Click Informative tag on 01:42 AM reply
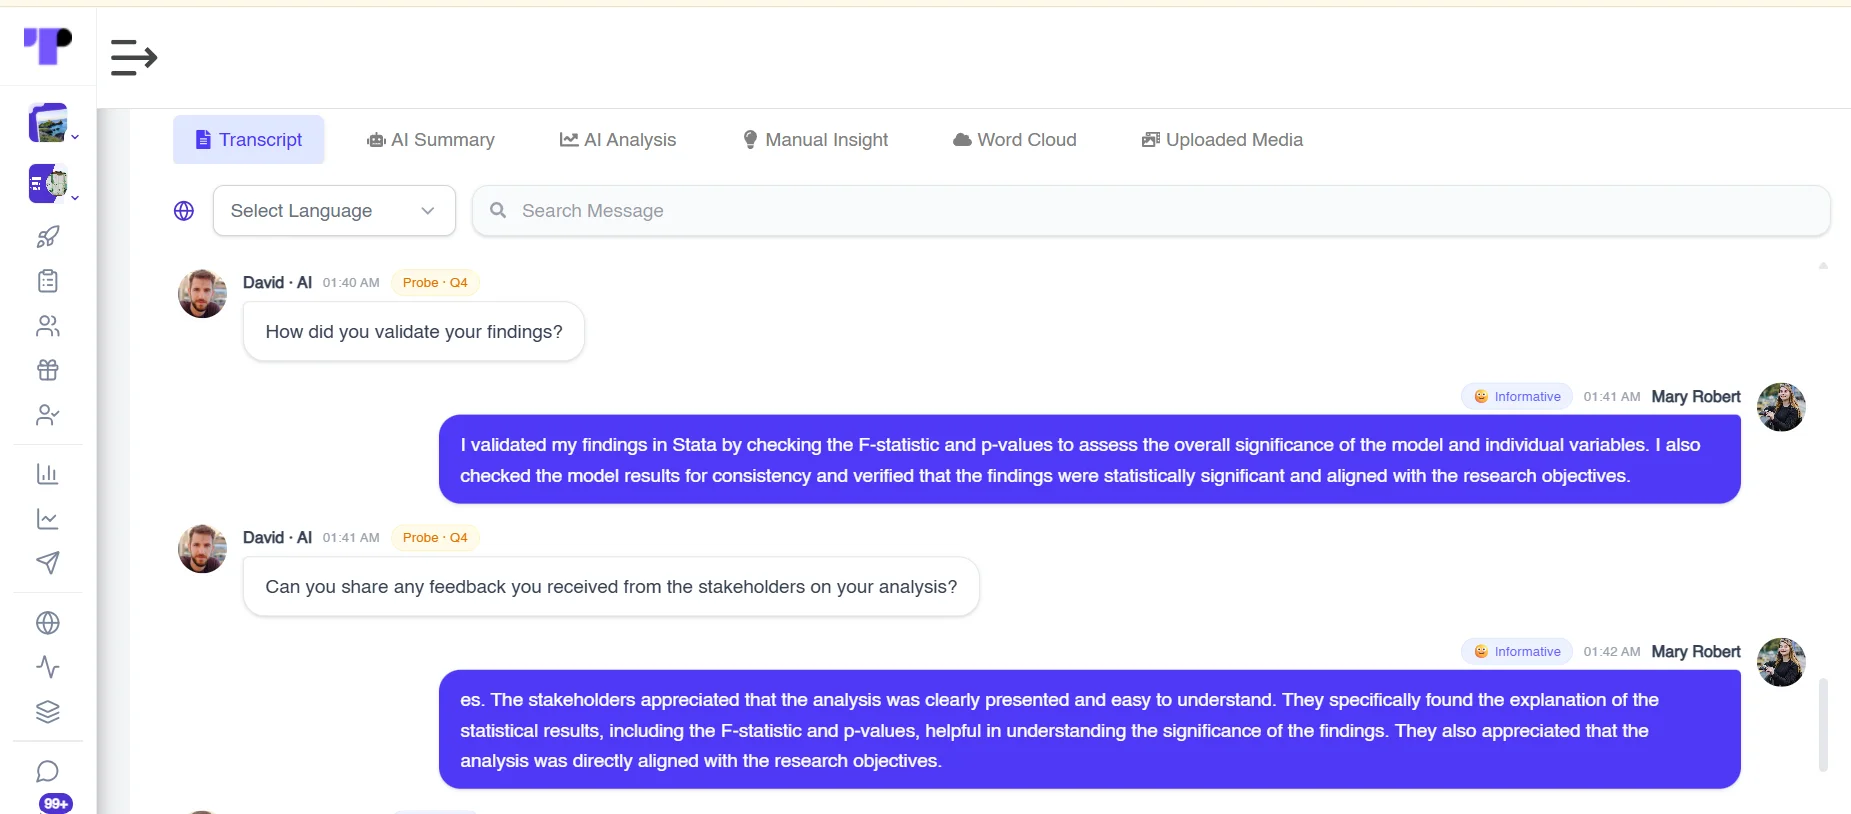 1517,652
